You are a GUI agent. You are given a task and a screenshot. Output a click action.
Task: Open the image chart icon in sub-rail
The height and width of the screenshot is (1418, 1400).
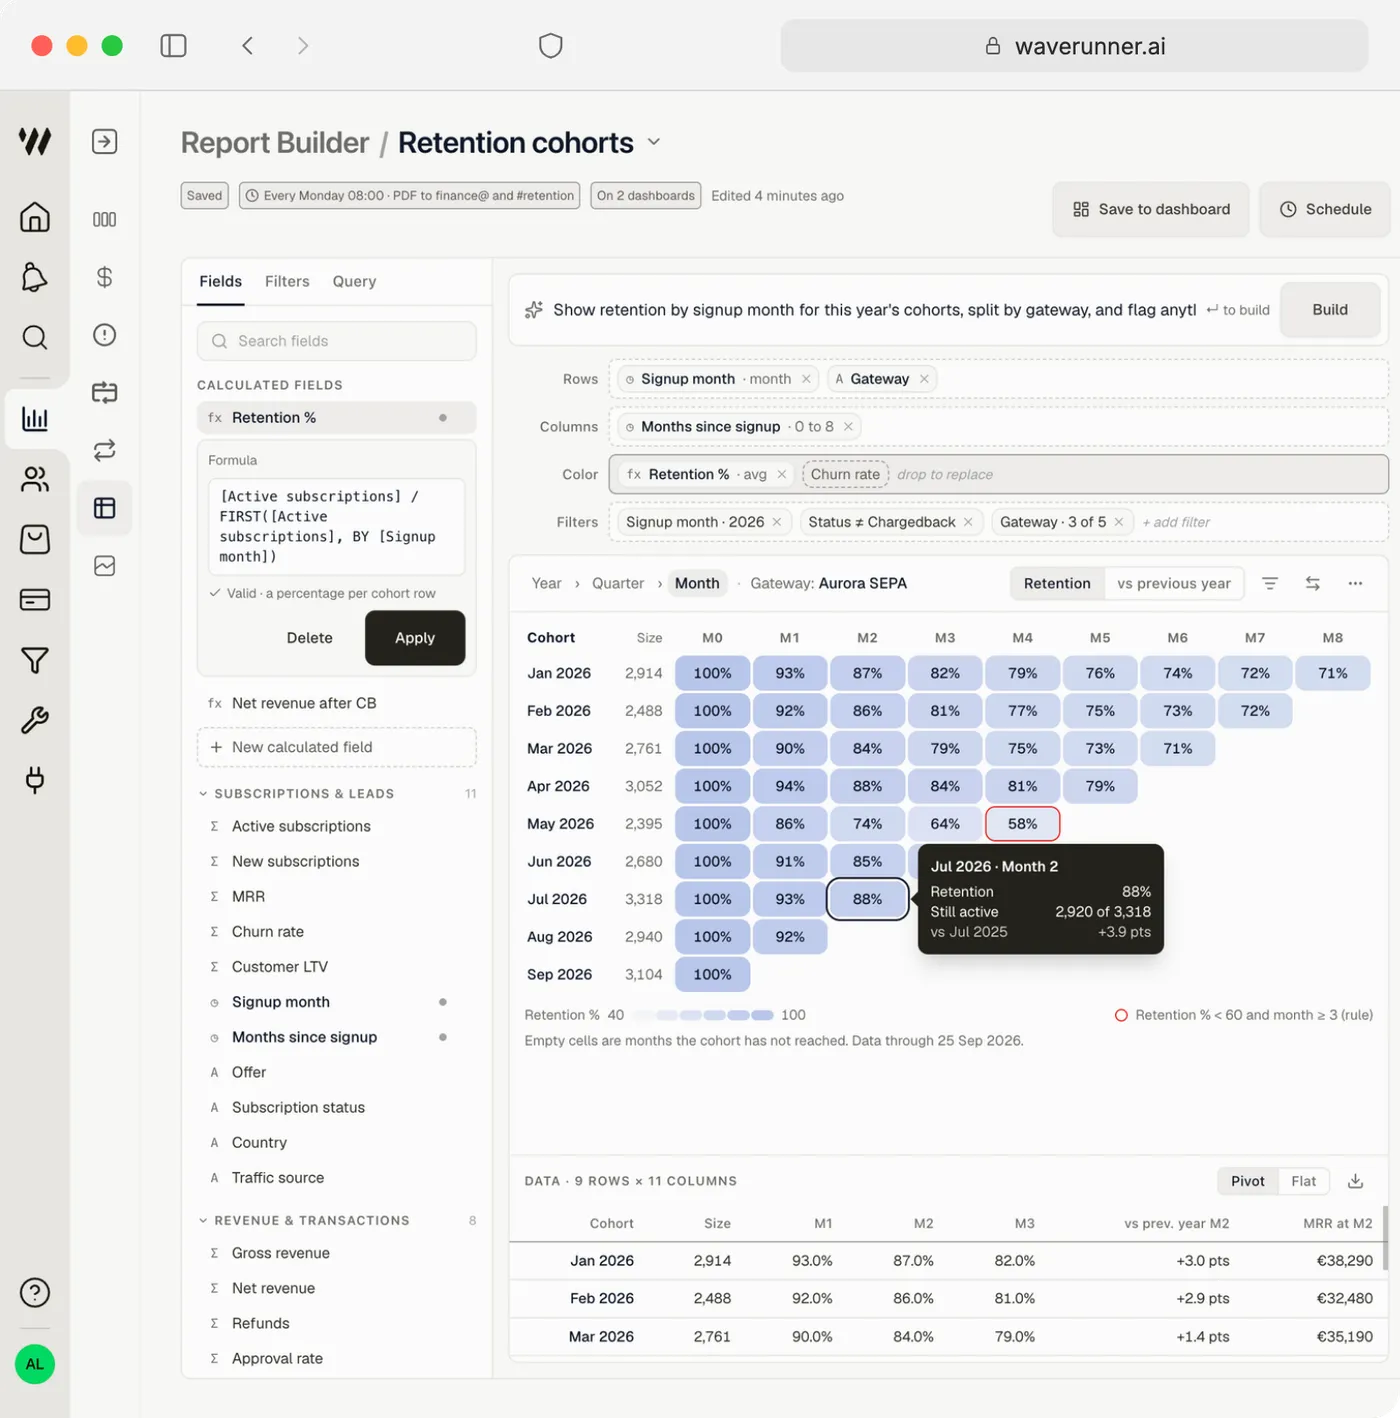click(105, 566)
